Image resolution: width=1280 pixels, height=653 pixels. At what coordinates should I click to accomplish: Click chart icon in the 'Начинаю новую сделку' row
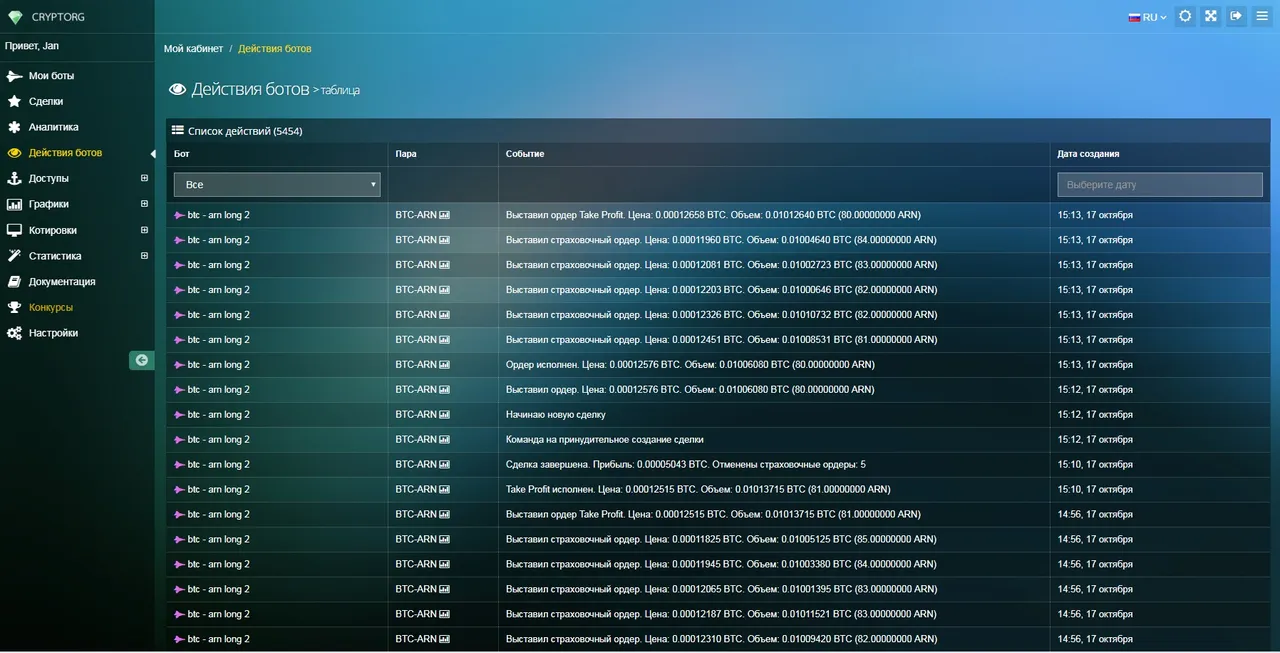445,414
